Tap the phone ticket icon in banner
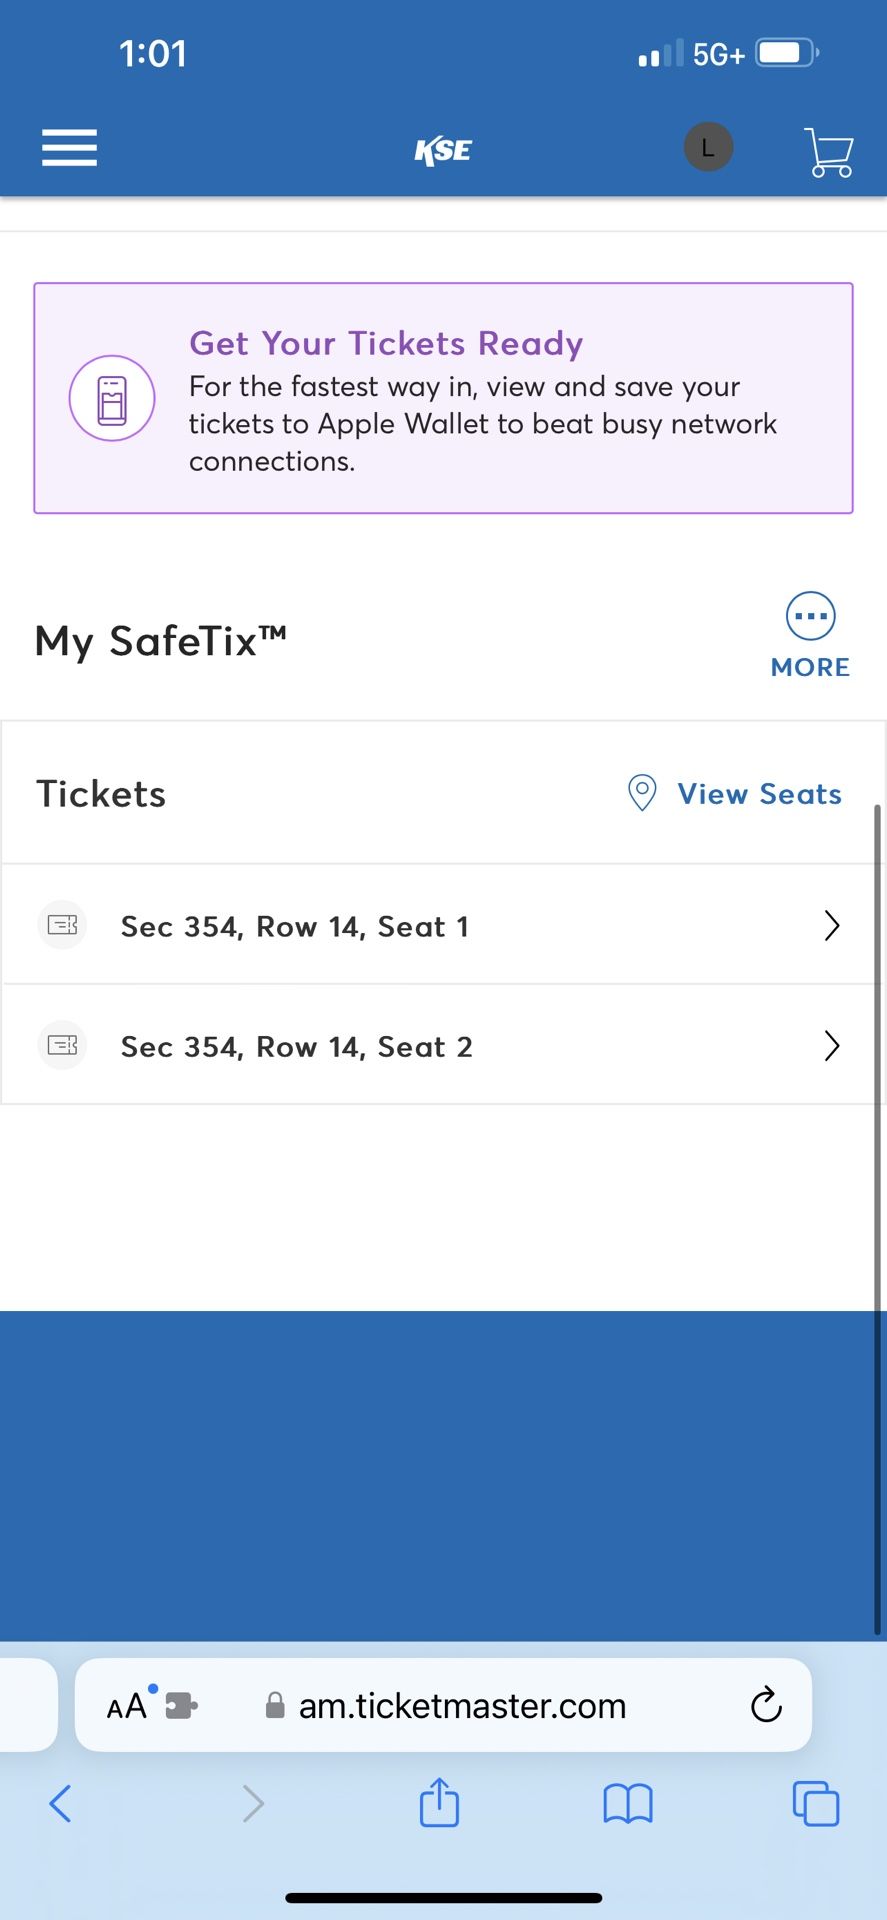The image size is (887, 1920). click(112, 398)
